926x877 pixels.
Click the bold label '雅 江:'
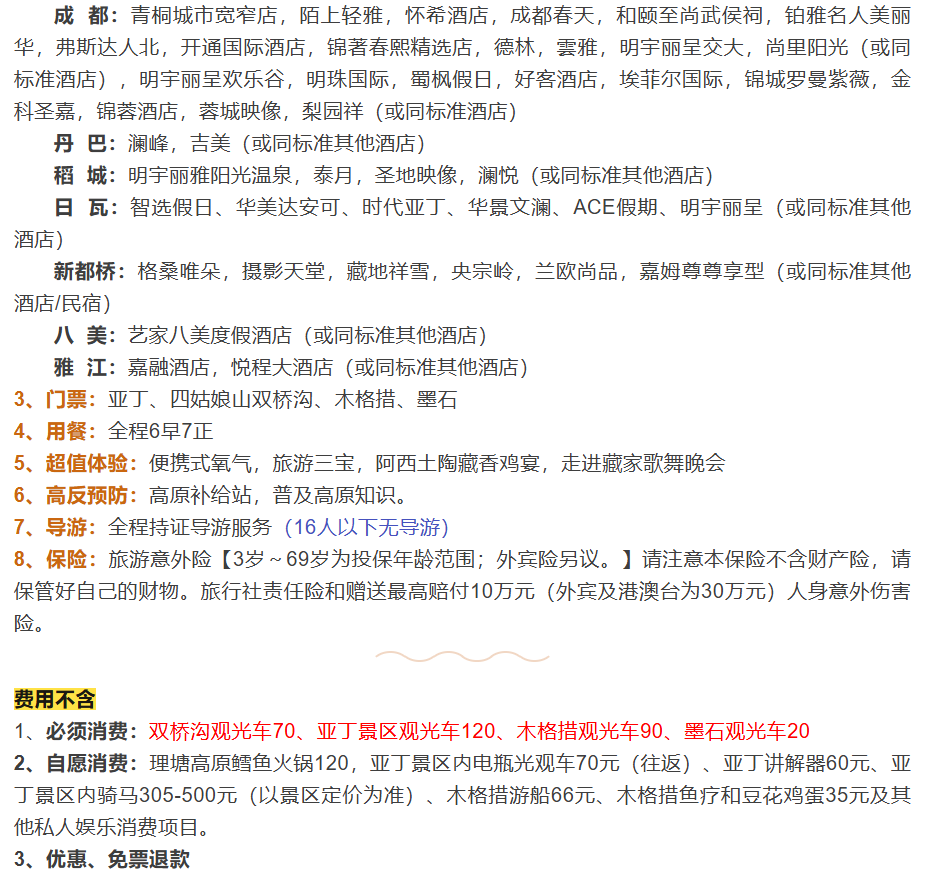tap(85, 367)
